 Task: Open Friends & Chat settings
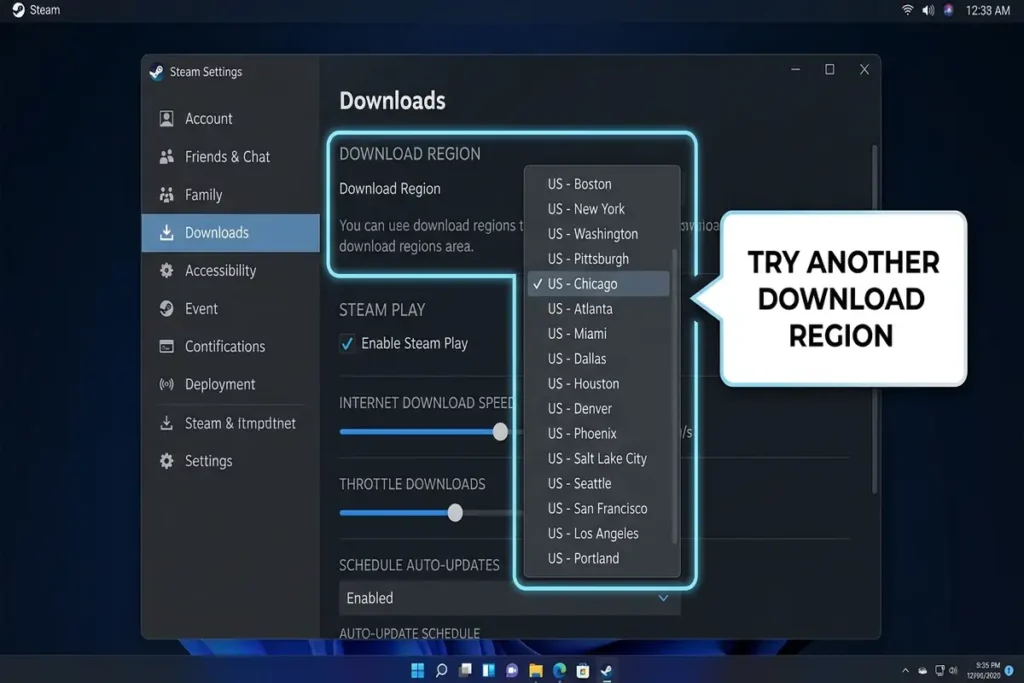coord(231,157)
